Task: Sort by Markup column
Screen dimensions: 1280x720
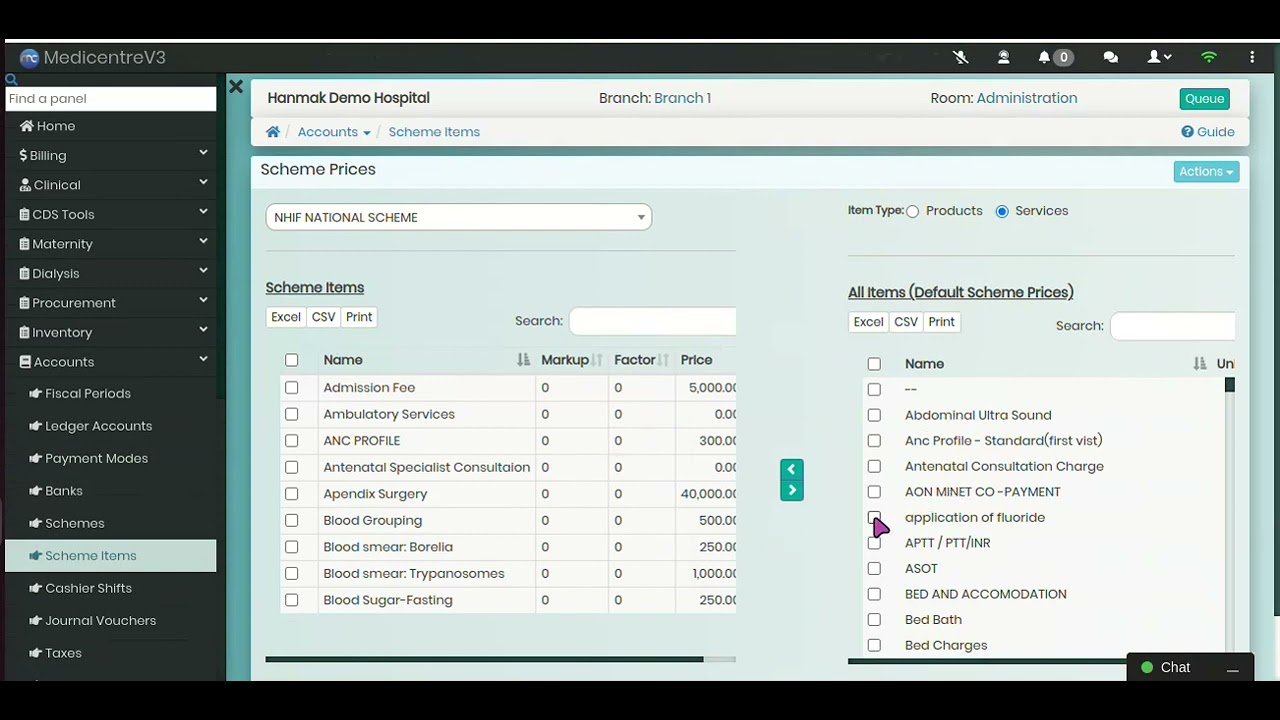Action: (572, 360)
